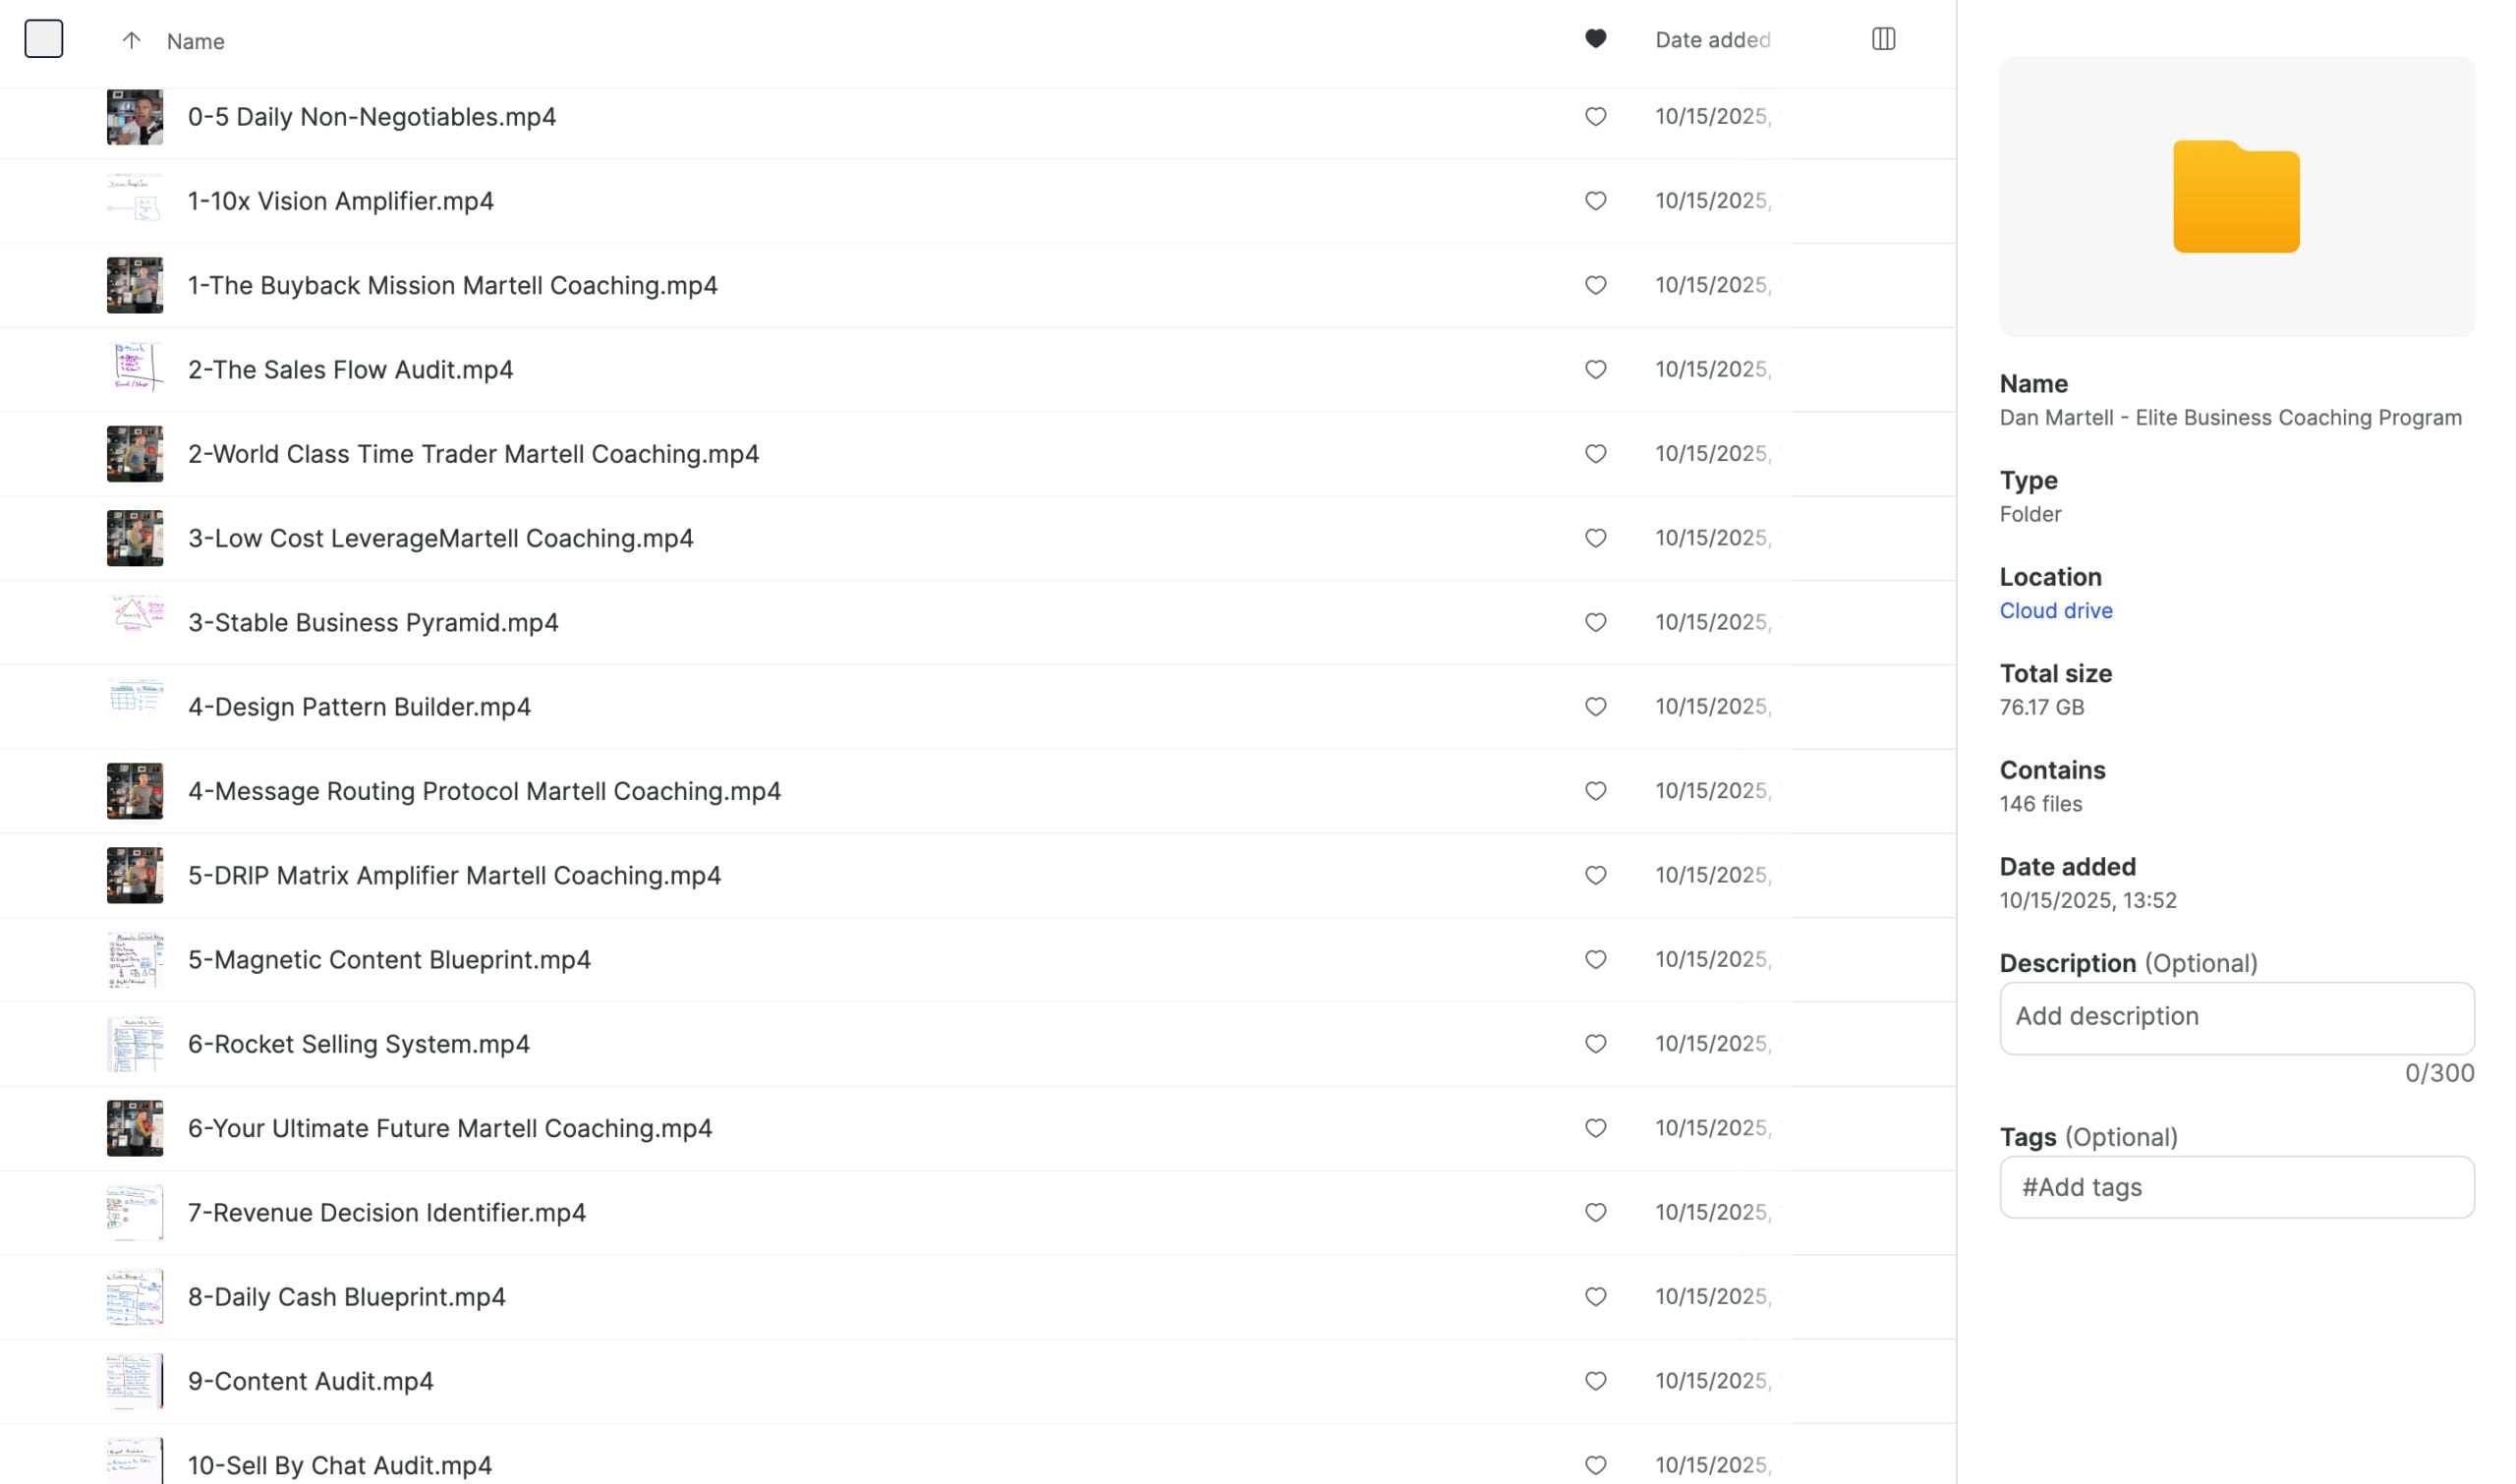Click heart icon for 2-The Sales Flow Audit.mp4
The image size is (2516, 1484).
1595,370
